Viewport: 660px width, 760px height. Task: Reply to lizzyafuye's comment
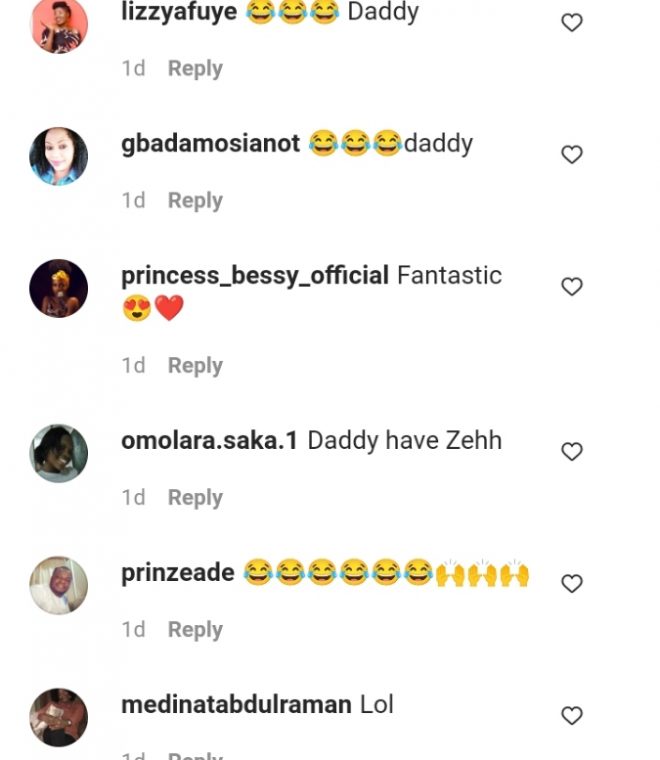point(195,69)
